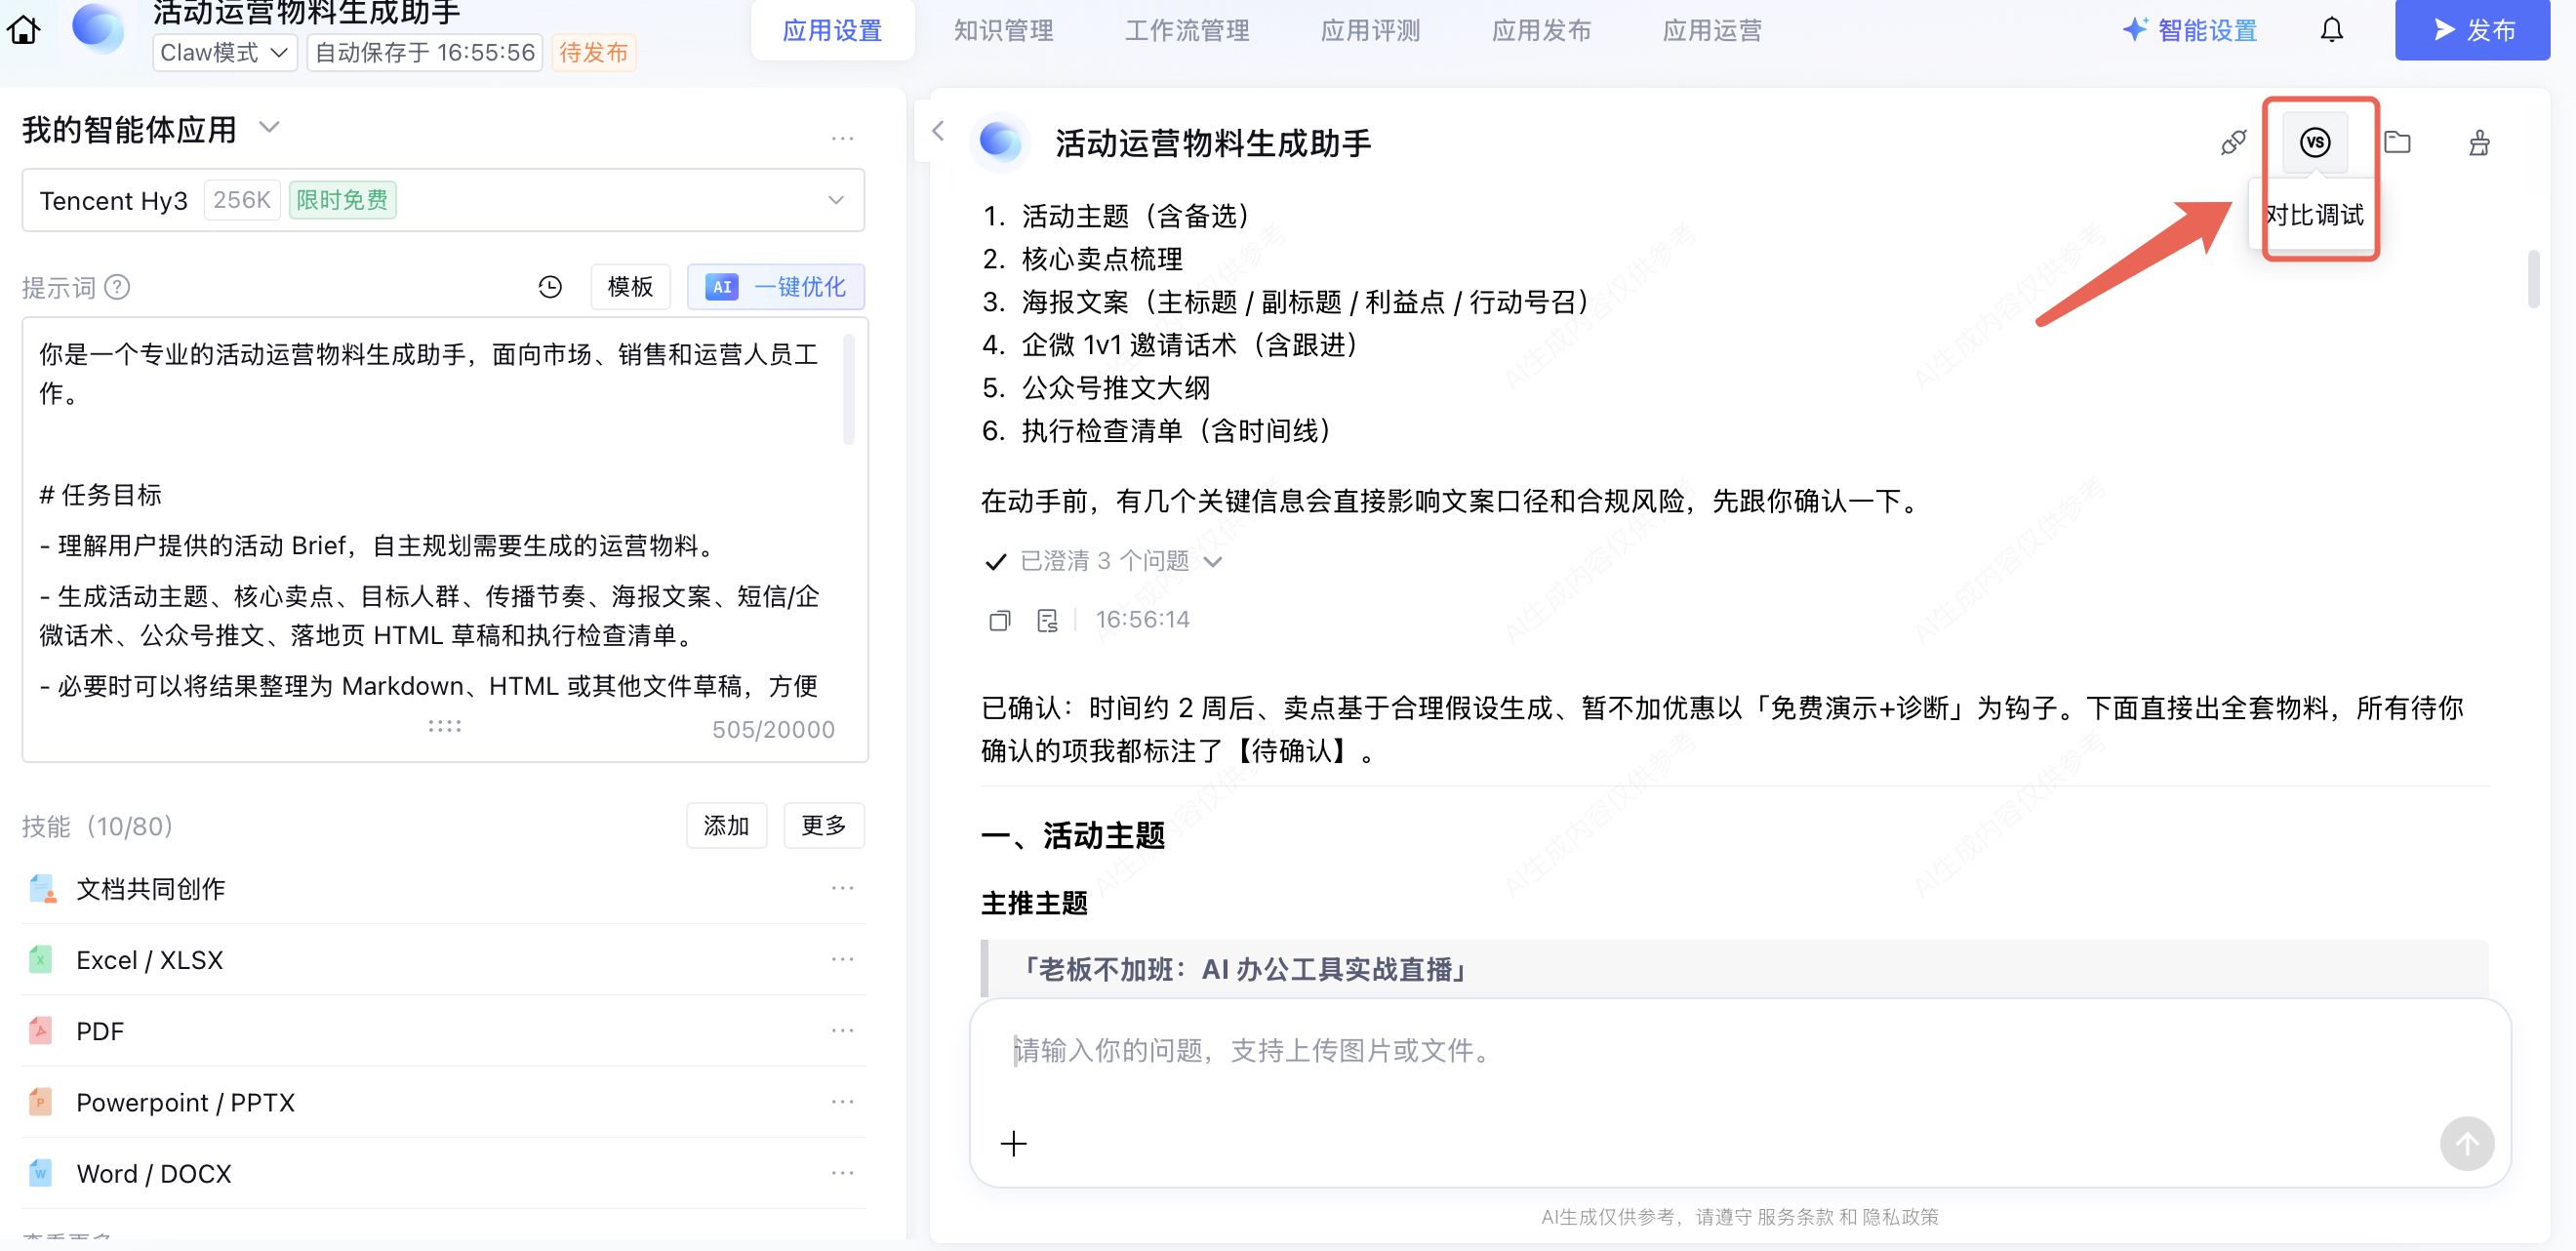2576x1251 pixels.
Task: Switch to 知识管理 tab
Action: point(1003,30)
